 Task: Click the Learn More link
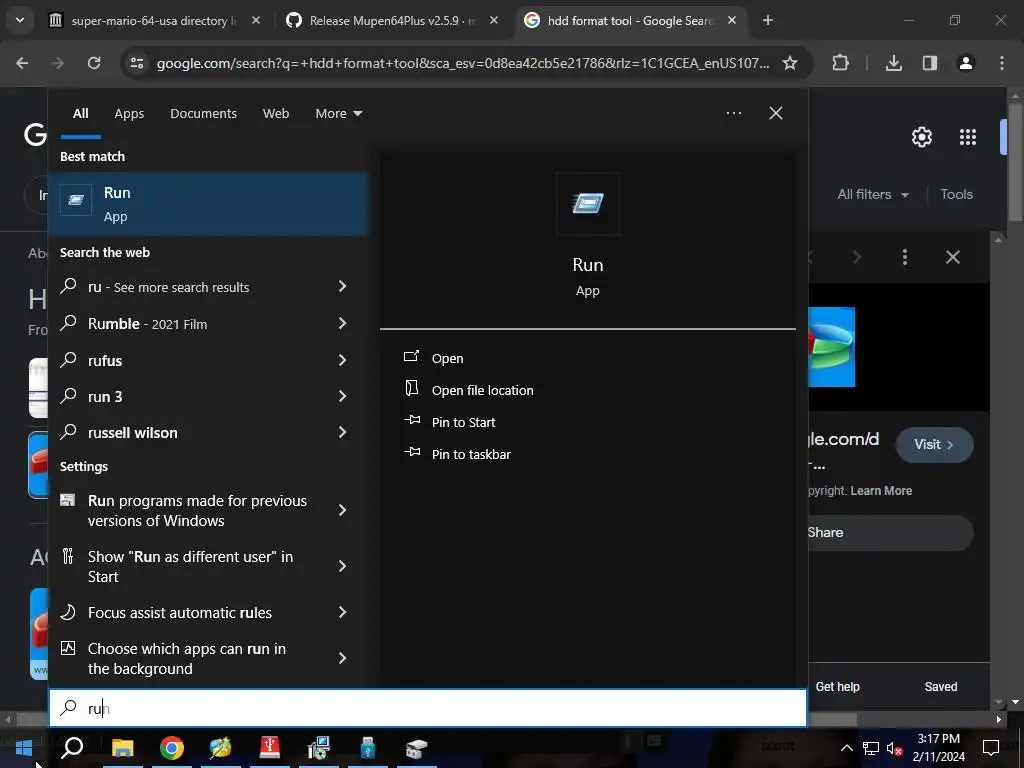point(880,490)
